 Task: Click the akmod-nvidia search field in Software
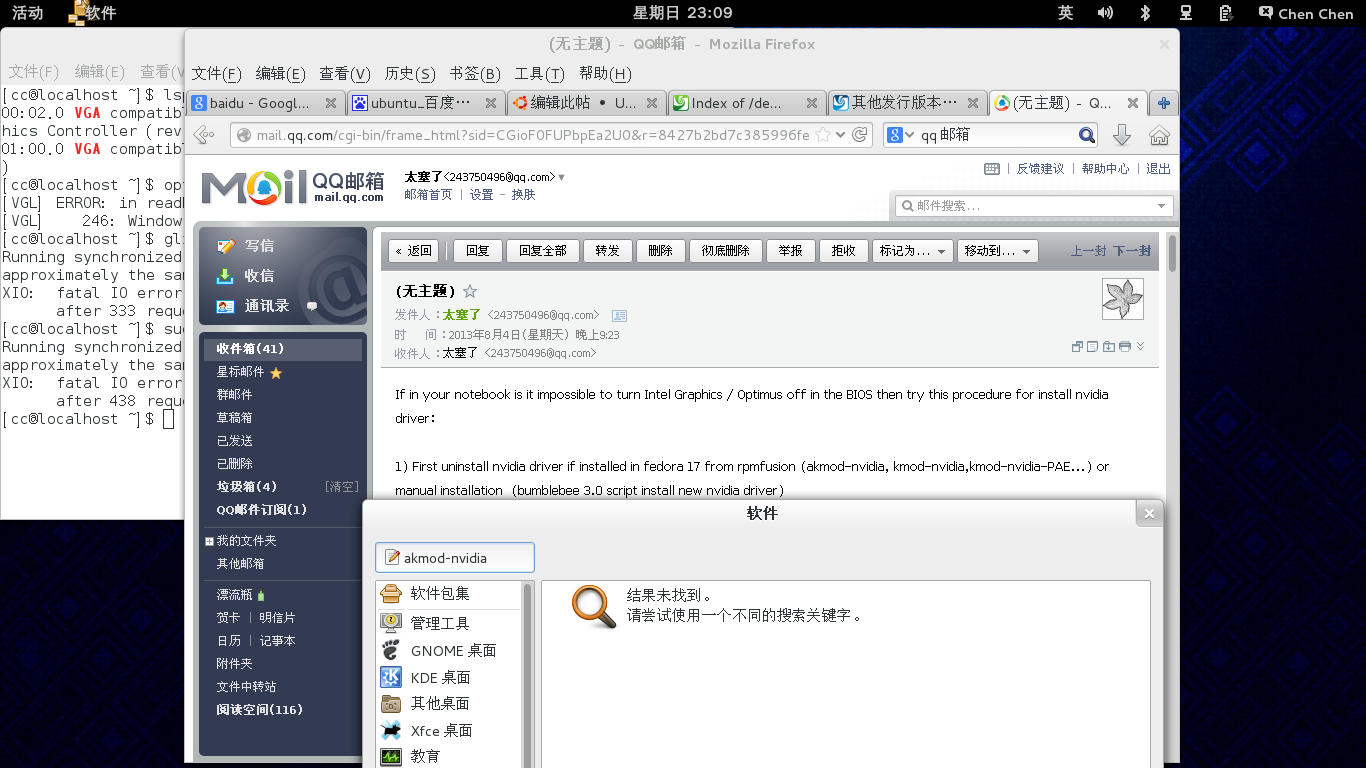coord(455,558)
